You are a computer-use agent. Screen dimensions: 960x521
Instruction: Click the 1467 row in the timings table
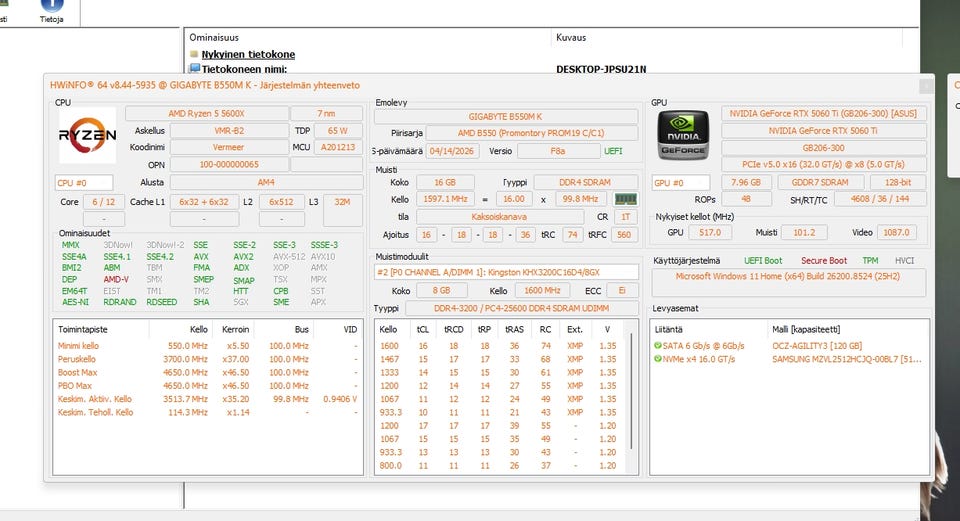point(500,359)
